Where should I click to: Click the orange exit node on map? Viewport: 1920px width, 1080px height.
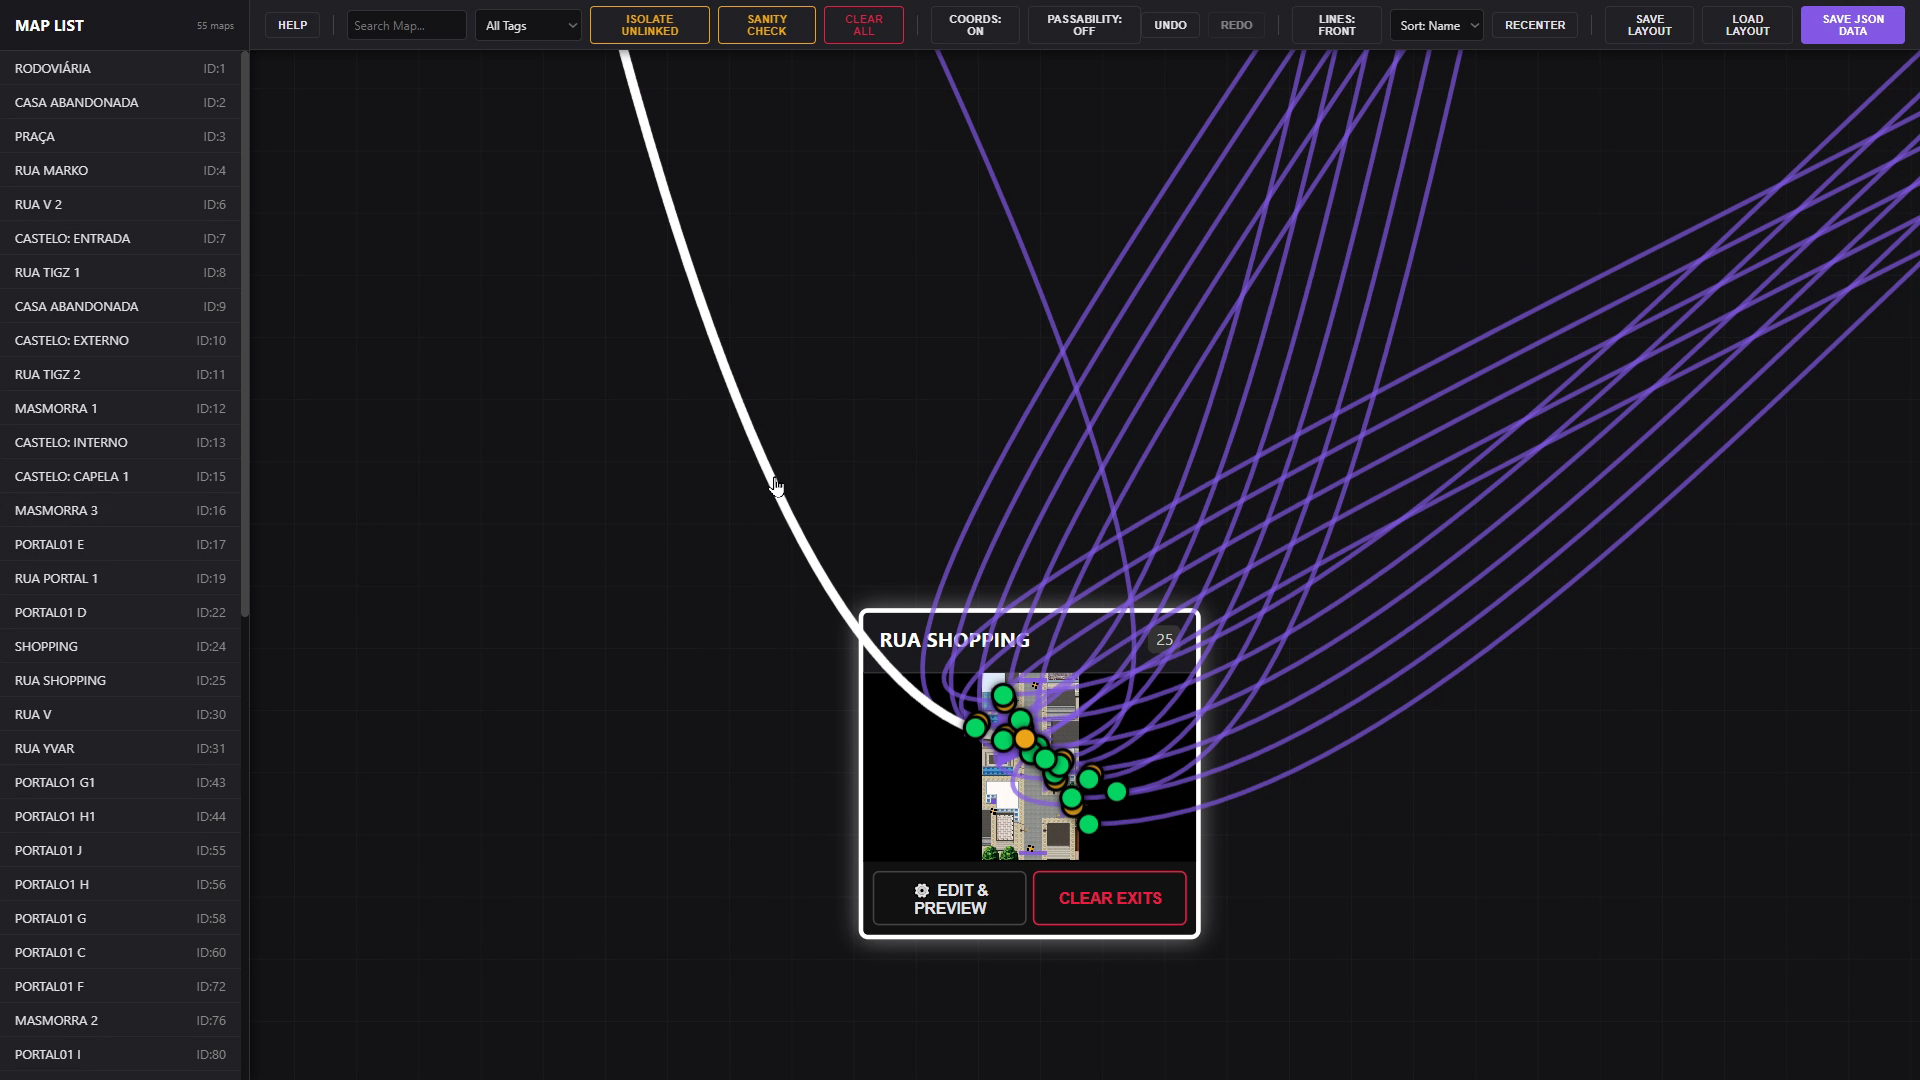pos(1024,739)
